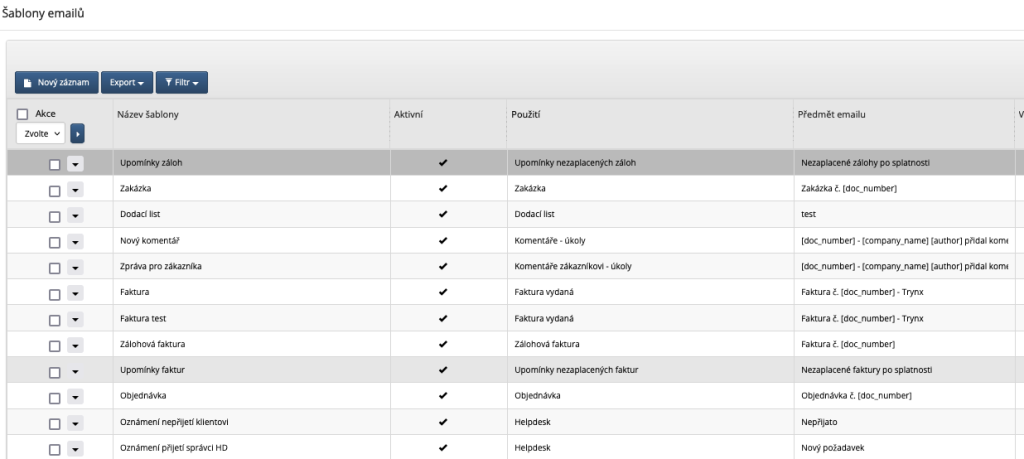Open row action arrow for Zálohová faktura
The width and height of the screenshot is (1024, 459).
coord(75,346)
